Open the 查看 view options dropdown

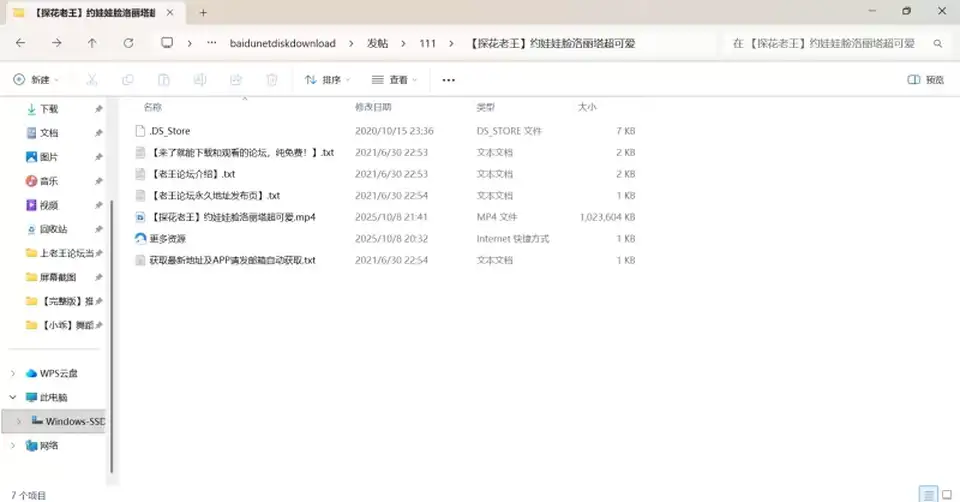394,80
